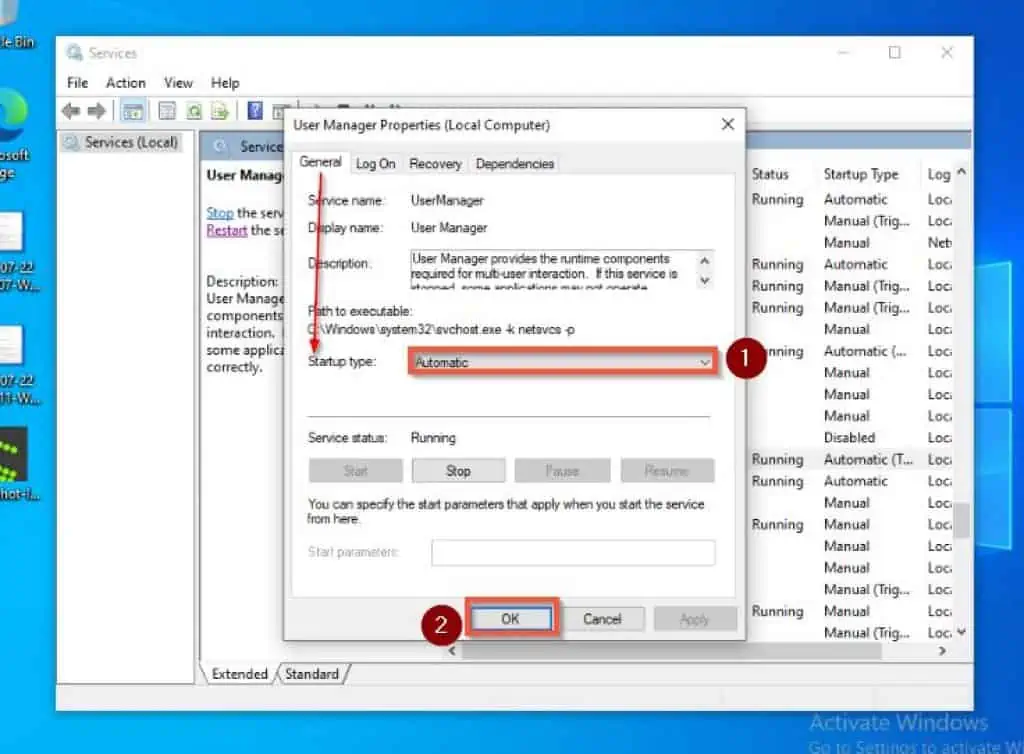Switch to the Recovery tab
Screen dimensions: 1024x754
point(435,163)
